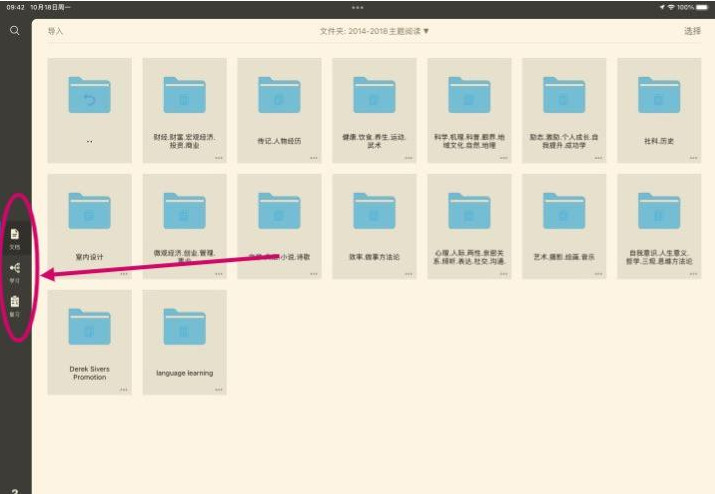Open the 科学.机理.科普 folder
The image size is (715, 494).
469,110
